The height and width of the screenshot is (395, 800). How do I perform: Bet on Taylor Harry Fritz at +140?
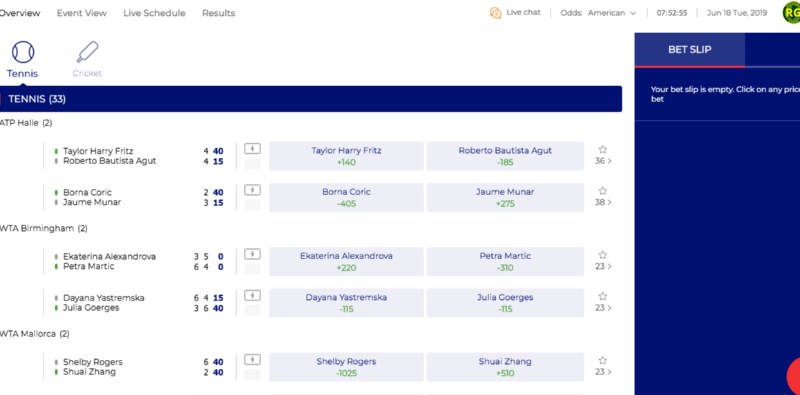coord(346,156)
